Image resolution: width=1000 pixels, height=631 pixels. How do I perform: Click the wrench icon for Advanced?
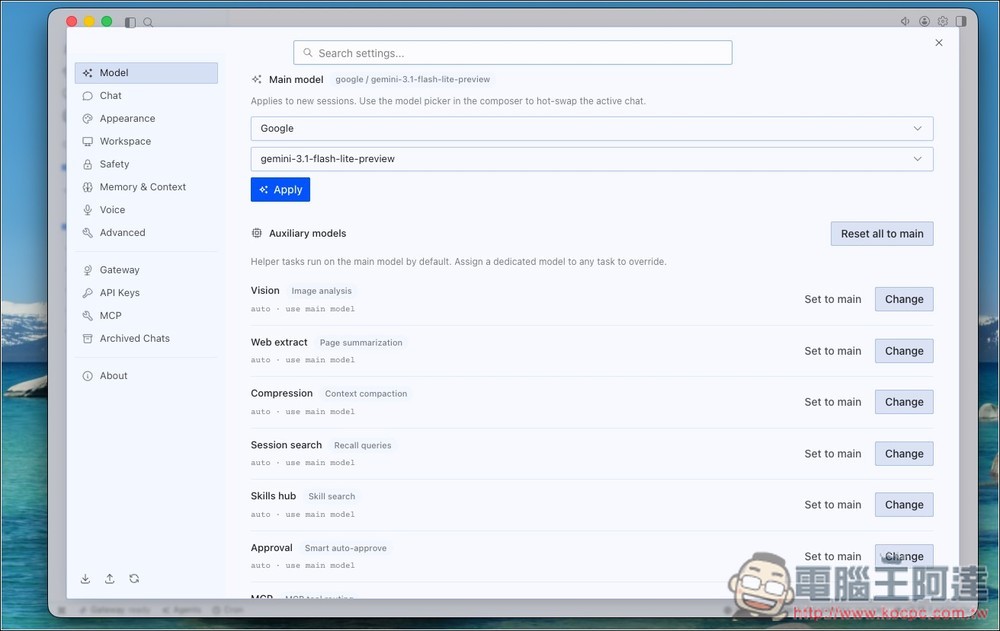[x=87, y=233]
